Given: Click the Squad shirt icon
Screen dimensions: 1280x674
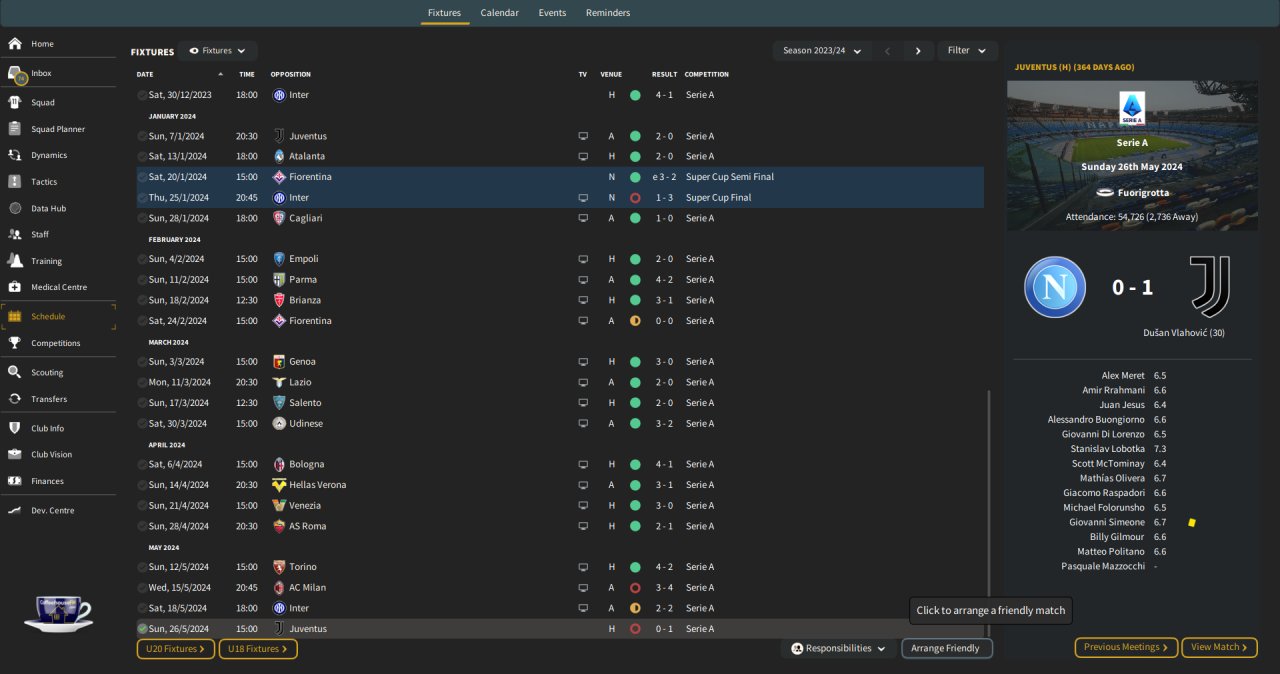Looking at the screenshot, I should 15,102.
